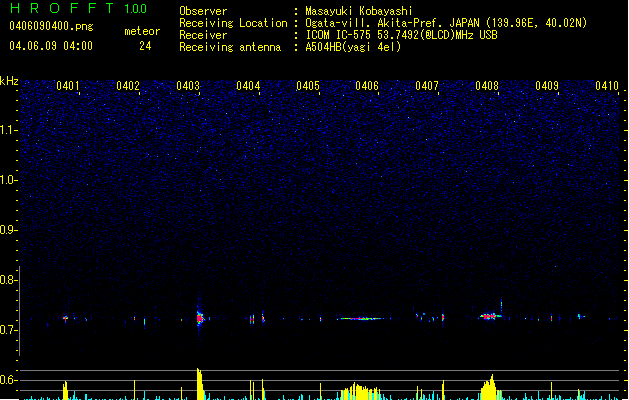This screenshot has width=629, height=400.
Task: Click the date 04.06.09 04:00
Action: 51,46
